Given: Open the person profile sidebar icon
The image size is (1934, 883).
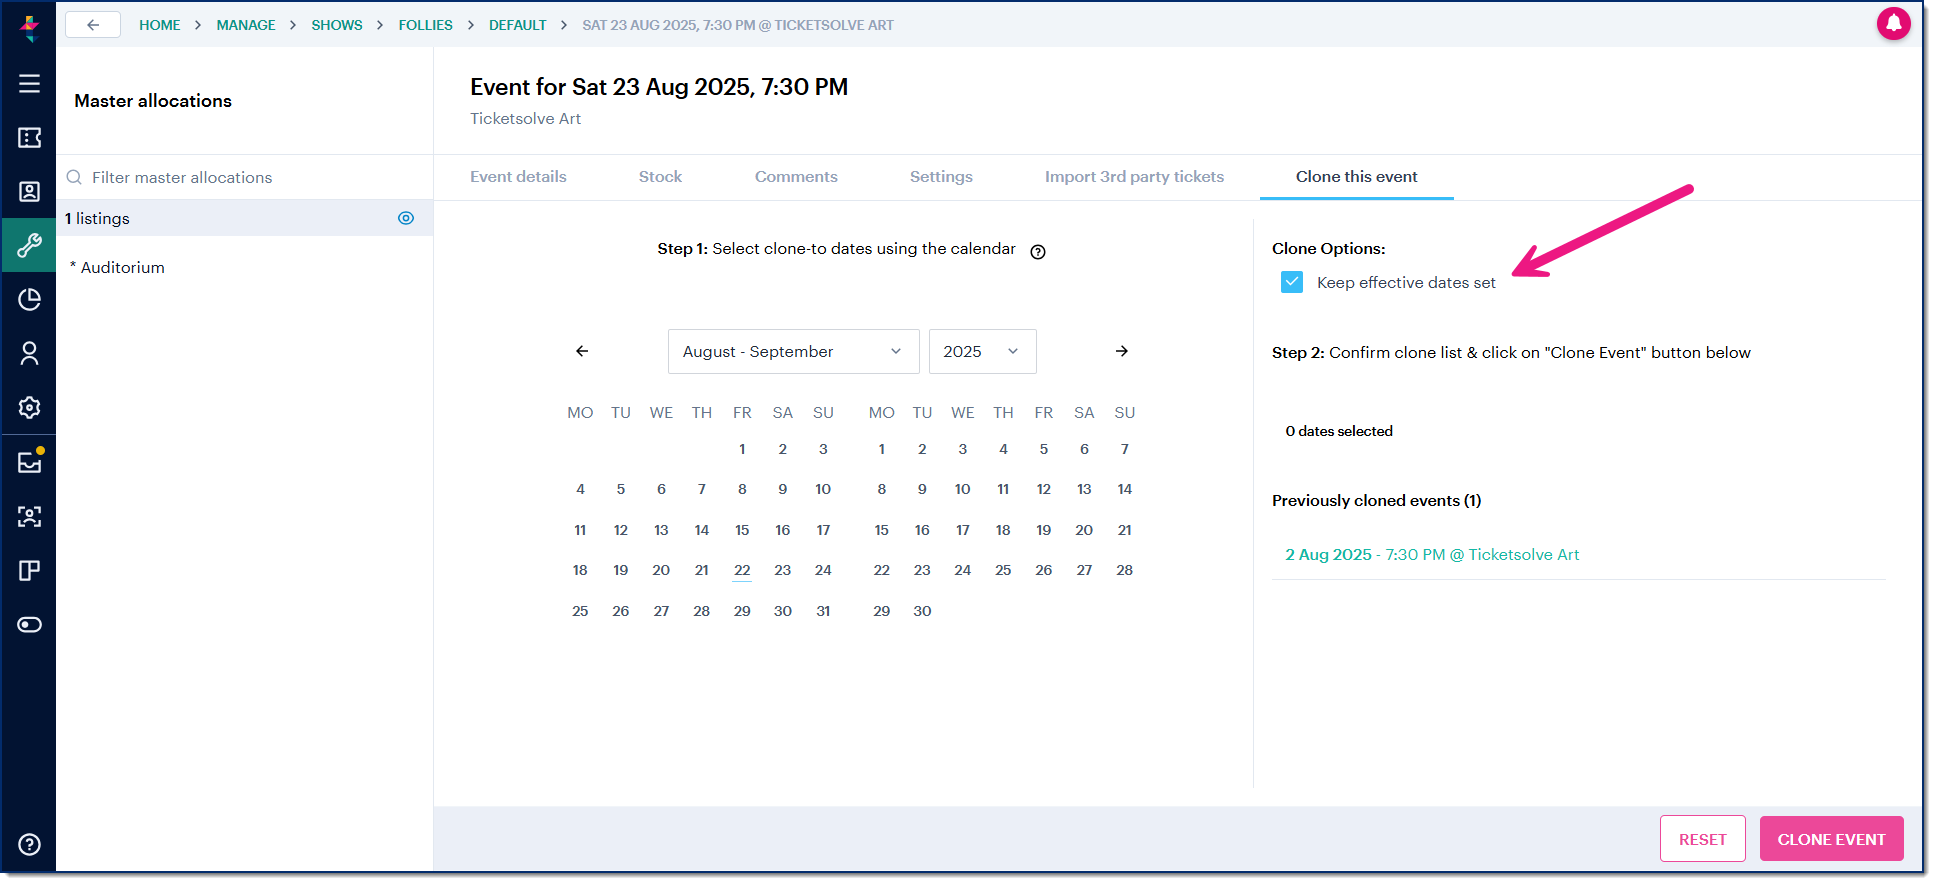Looking at the screenshot, I should (x=29, y=353).
